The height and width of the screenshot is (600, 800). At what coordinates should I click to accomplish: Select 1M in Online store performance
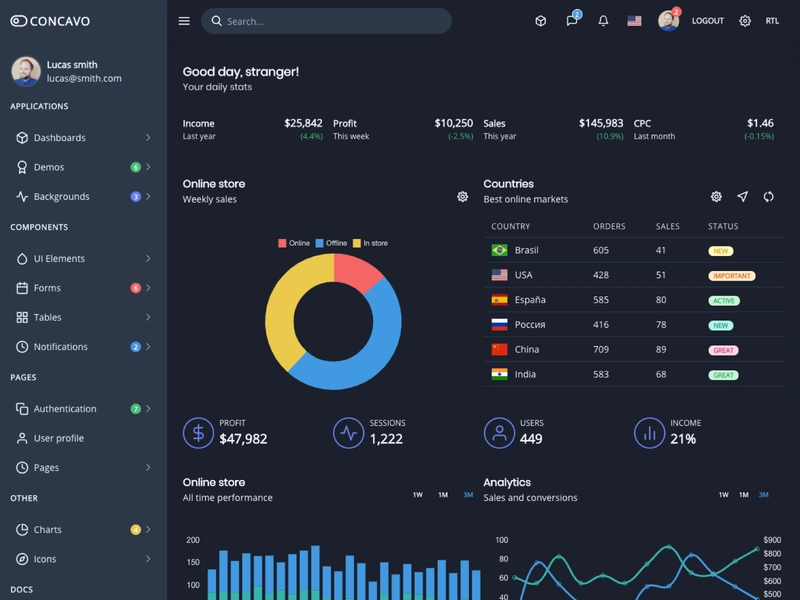(443, 495)
